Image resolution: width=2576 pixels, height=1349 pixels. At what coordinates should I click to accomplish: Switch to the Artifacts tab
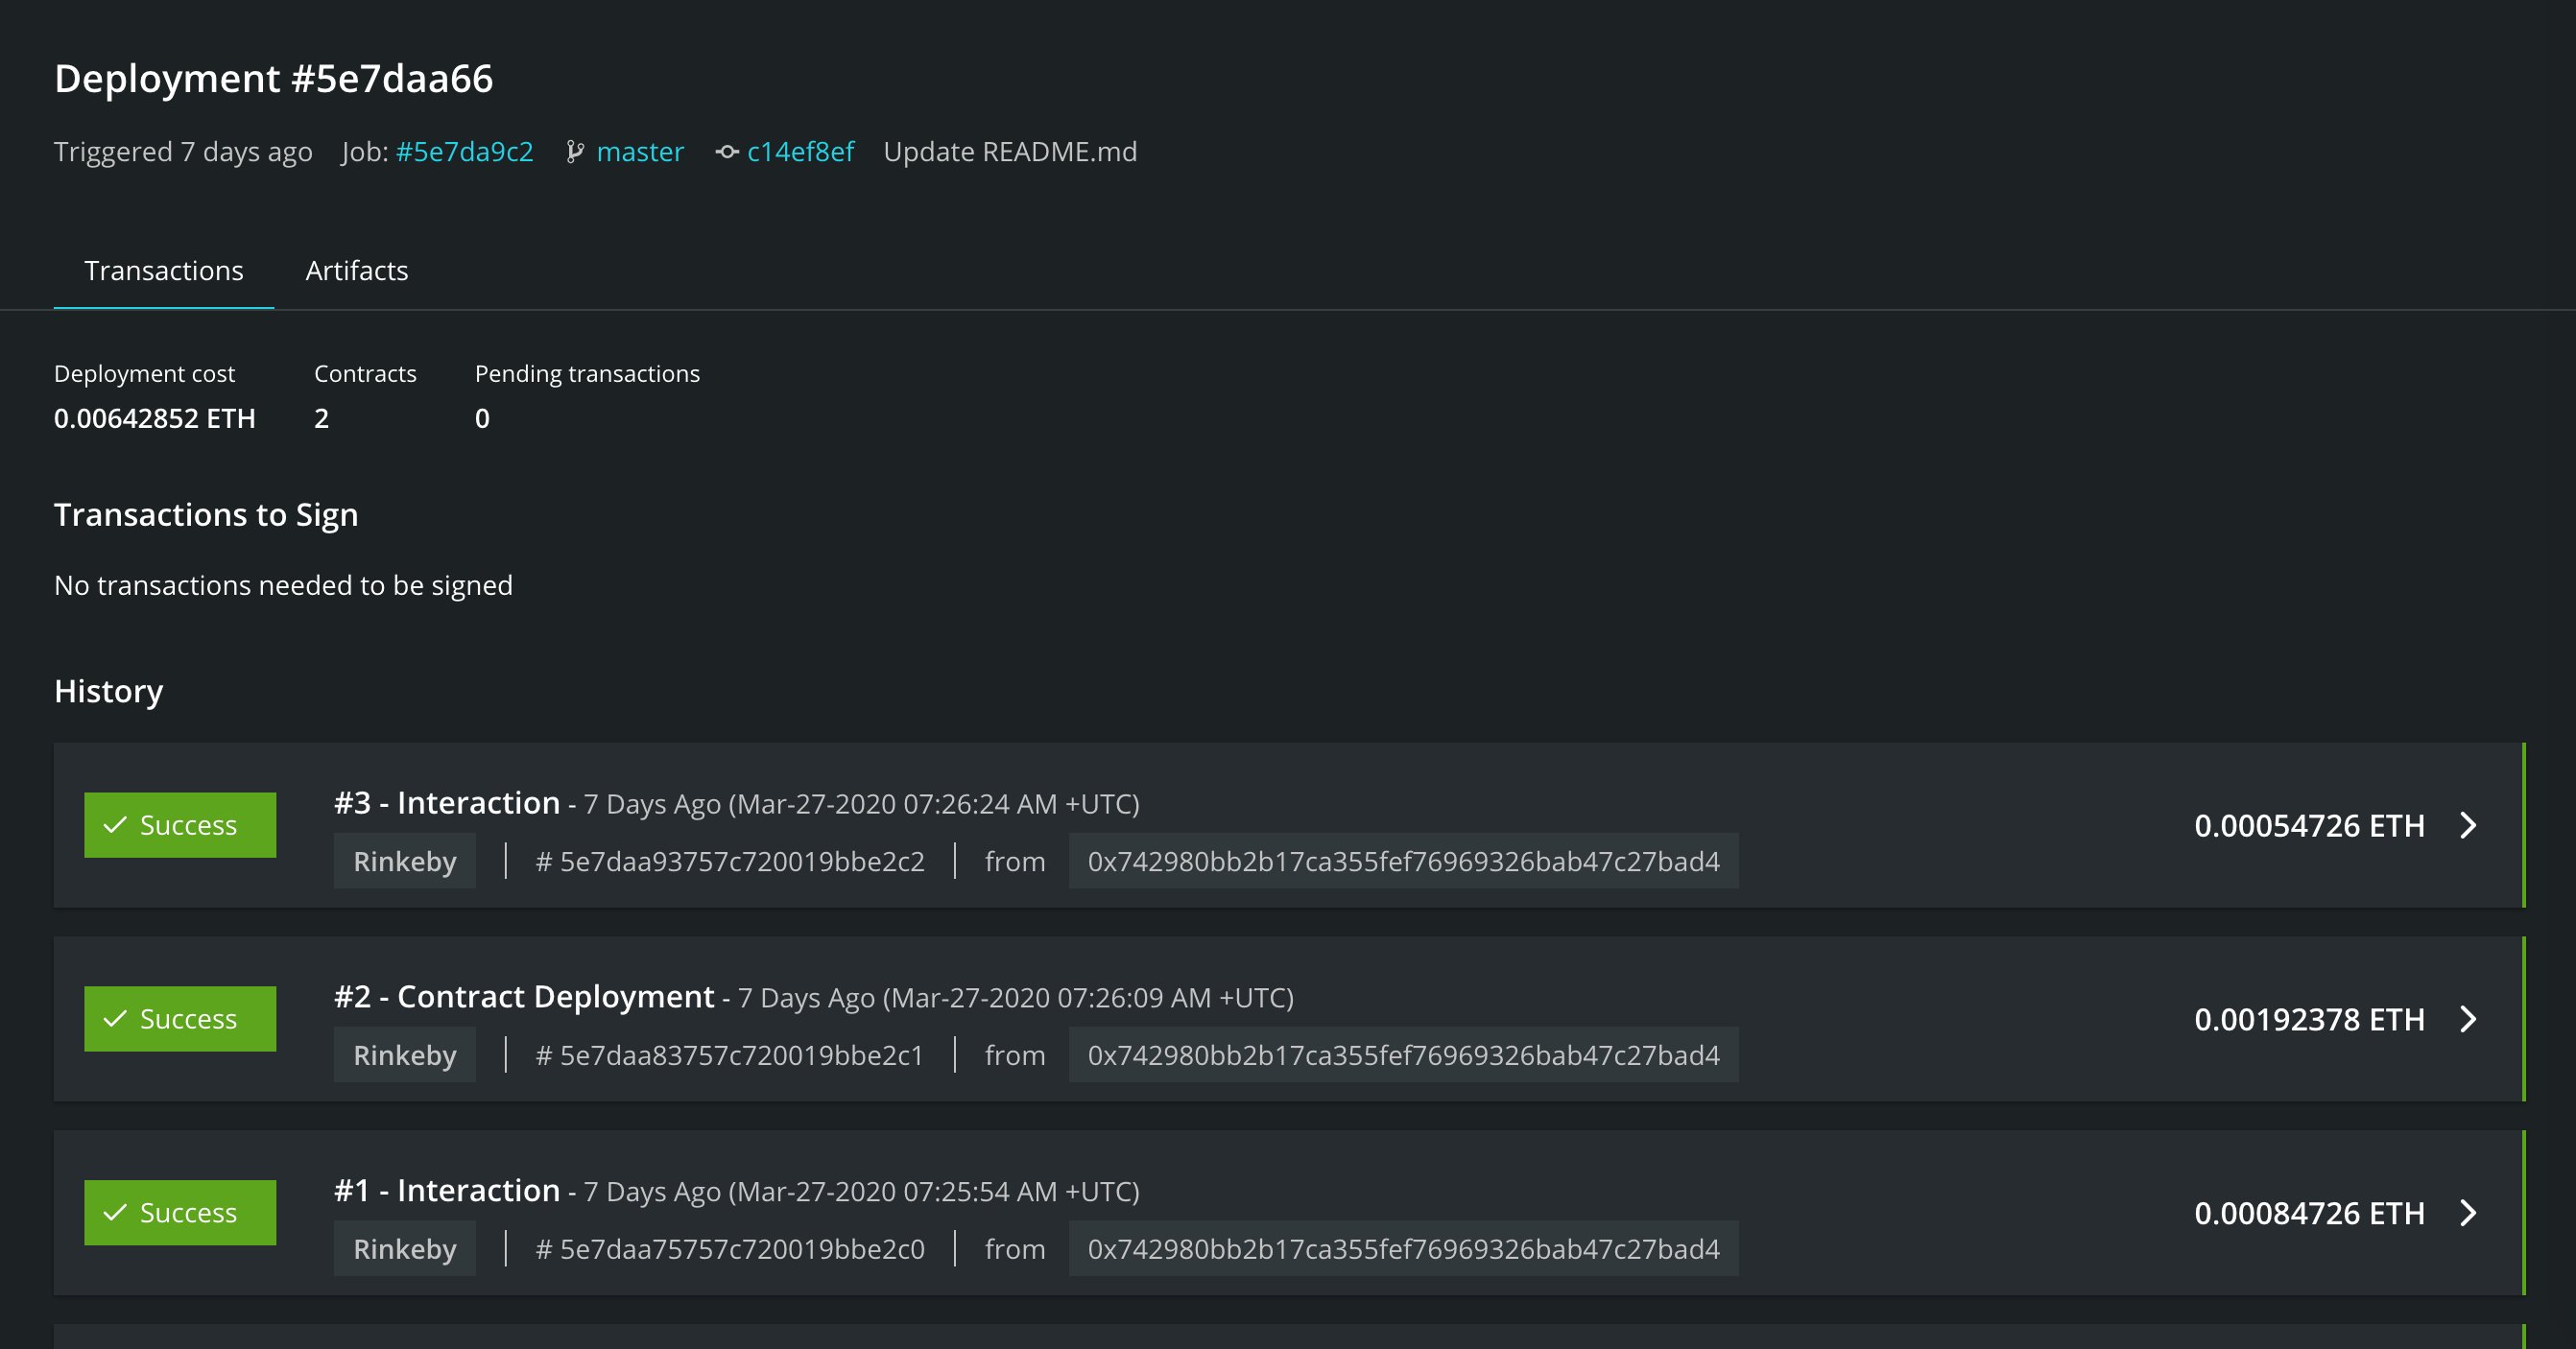357,270
